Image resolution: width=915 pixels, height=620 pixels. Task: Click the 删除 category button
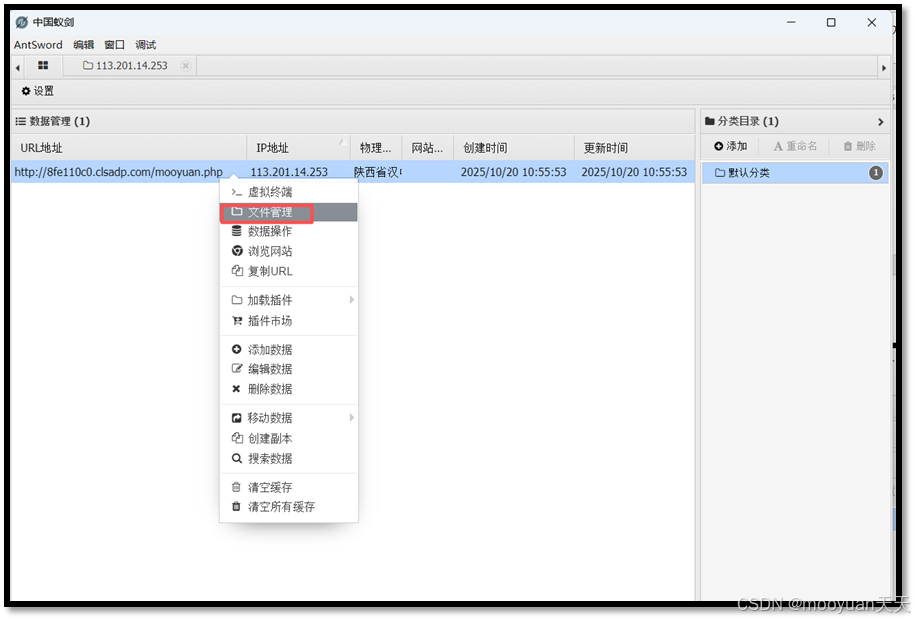(x=860, y=146)
